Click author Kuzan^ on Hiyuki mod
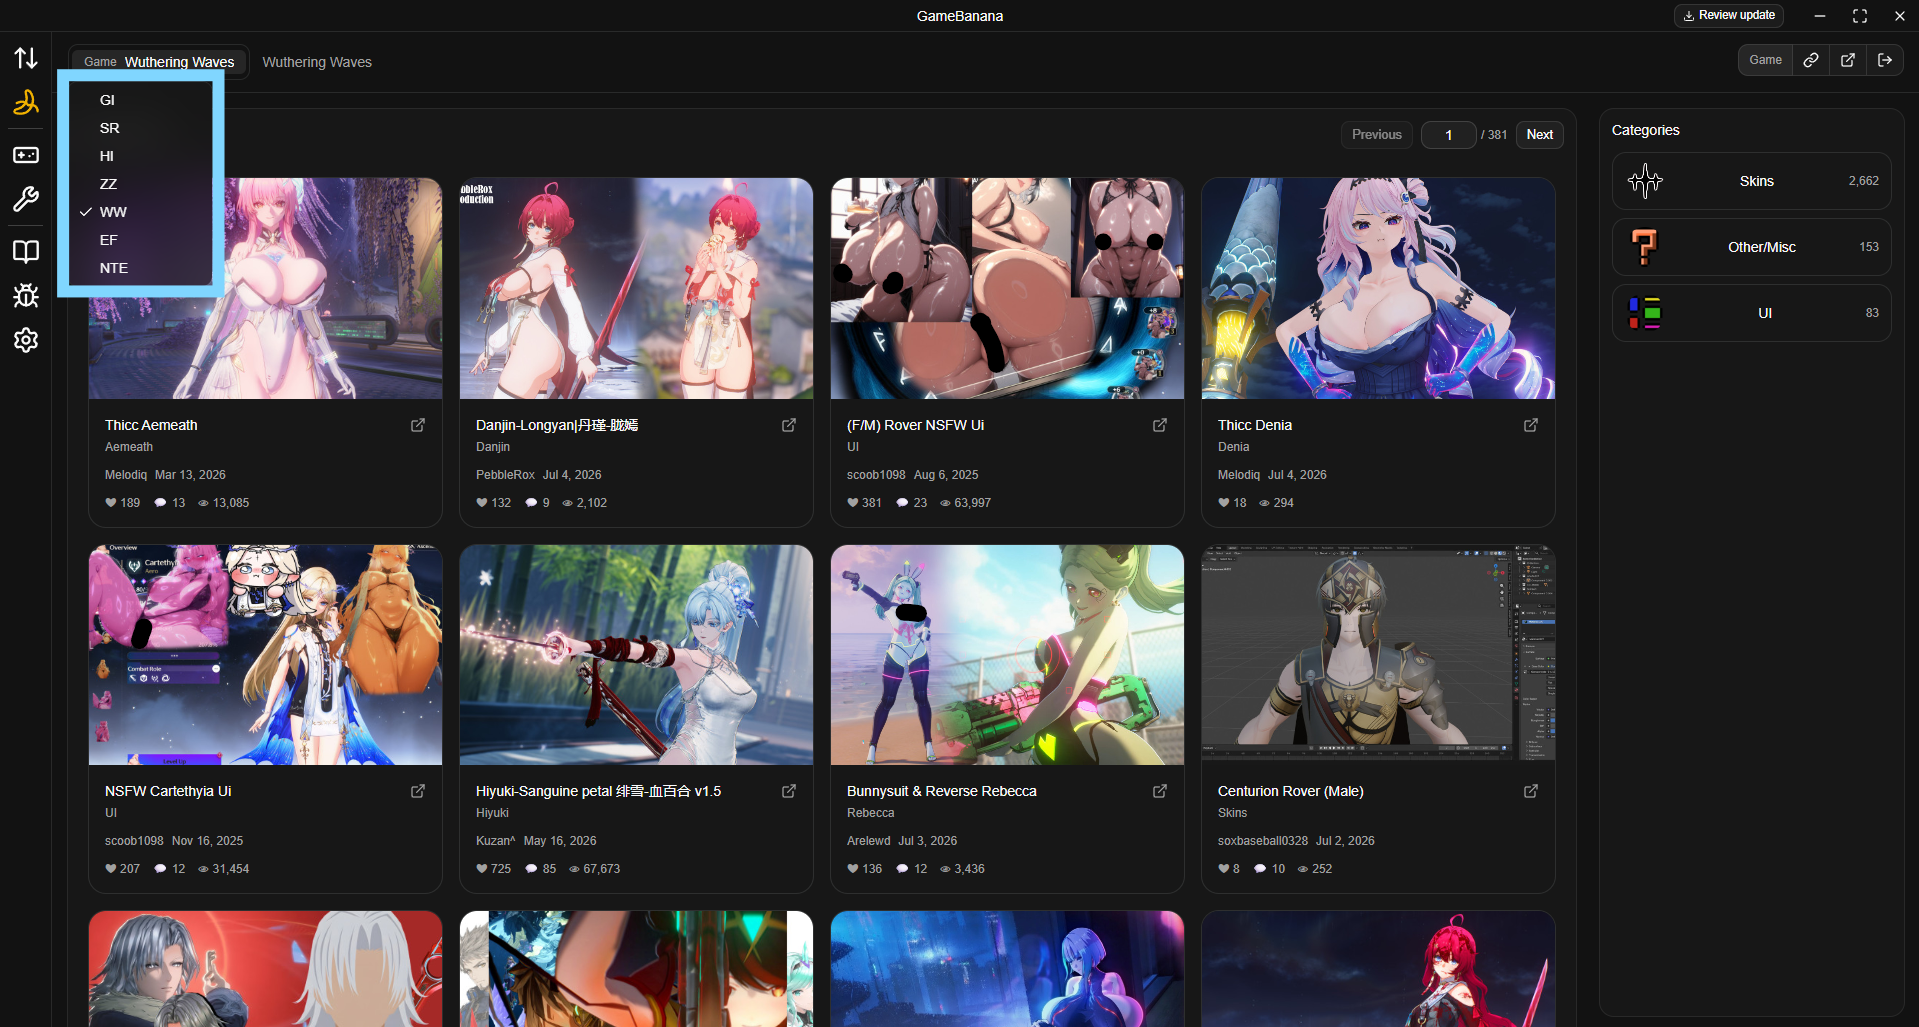 pyautogui.click(x=496, y=841)
